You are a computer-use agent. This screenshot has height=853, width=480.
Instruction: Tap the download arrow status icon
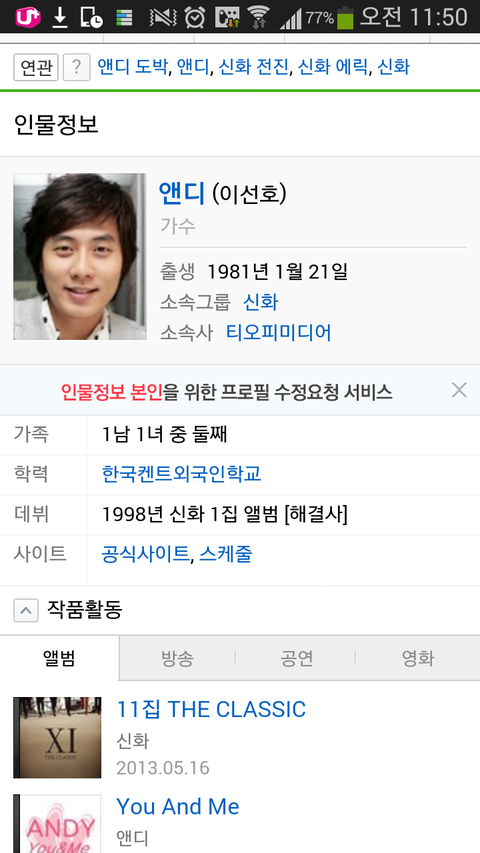(60, 18)
